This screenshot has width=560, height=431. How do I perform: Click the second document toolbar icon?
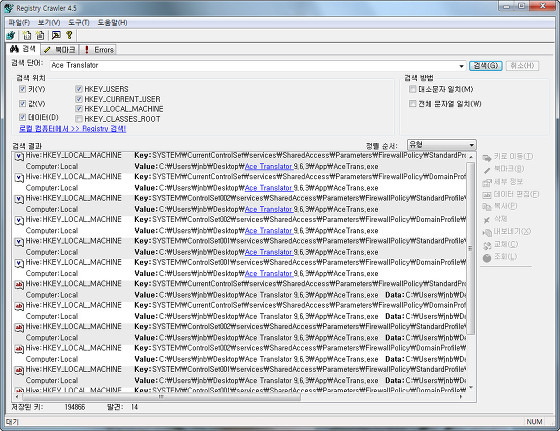pos(40,35)
